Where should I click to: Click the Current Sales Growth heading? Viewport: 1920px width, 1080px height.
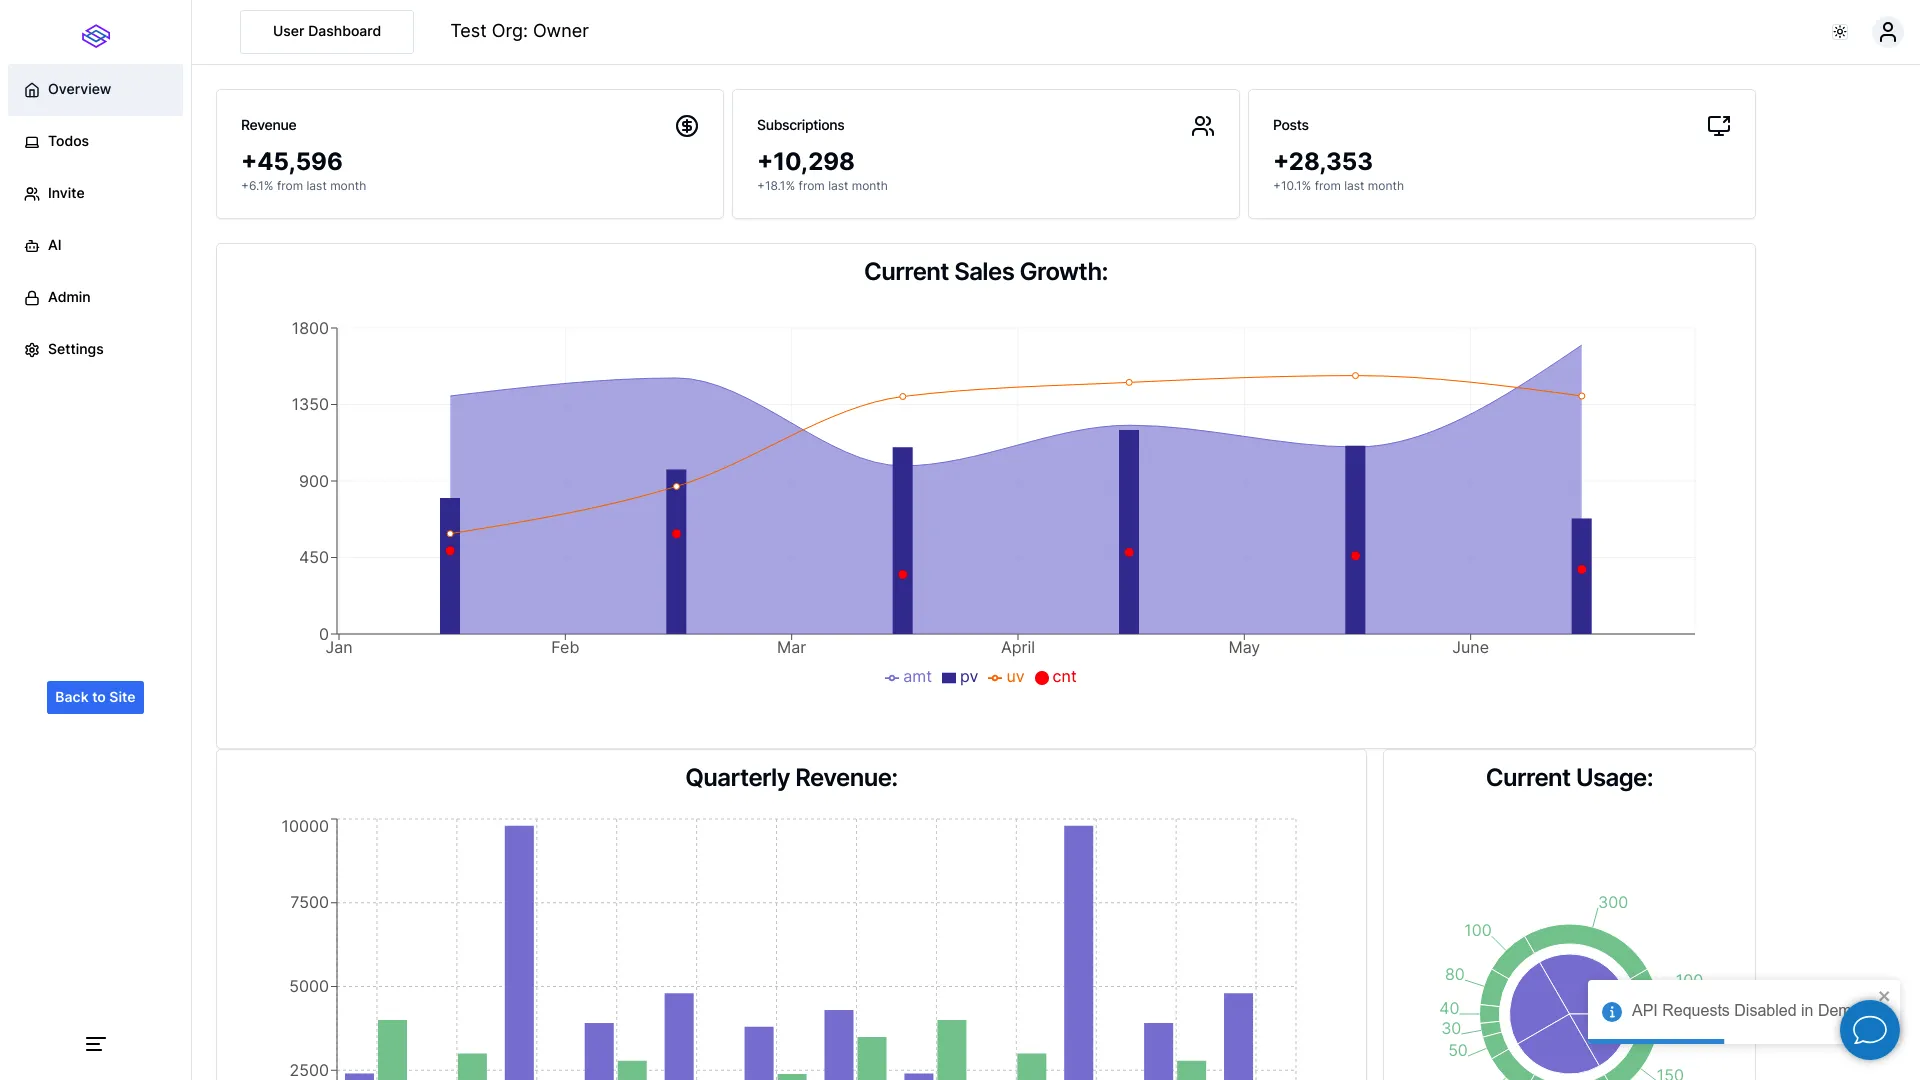point(986,272)
